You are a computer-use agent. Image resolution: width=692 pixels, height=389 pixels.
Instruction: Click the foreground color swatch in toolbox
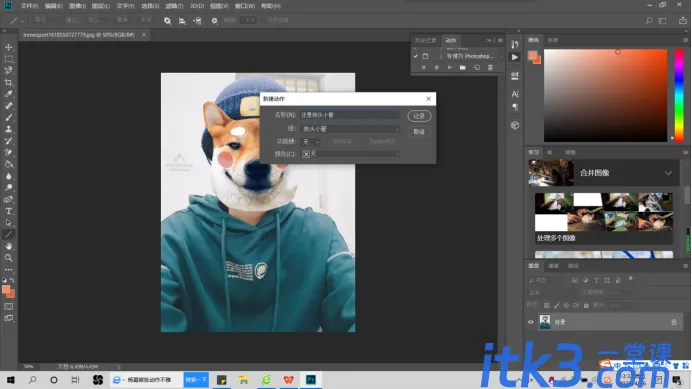point(6,290)
